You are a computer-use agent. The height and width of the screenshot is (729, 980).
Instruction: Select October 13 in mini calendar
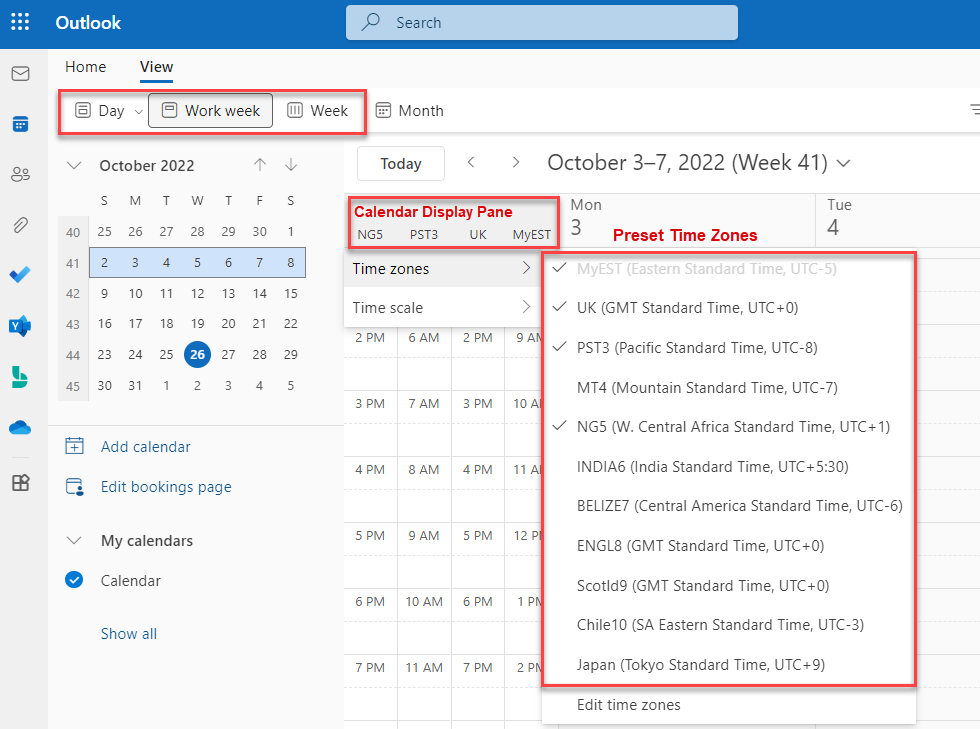[228, 294]
